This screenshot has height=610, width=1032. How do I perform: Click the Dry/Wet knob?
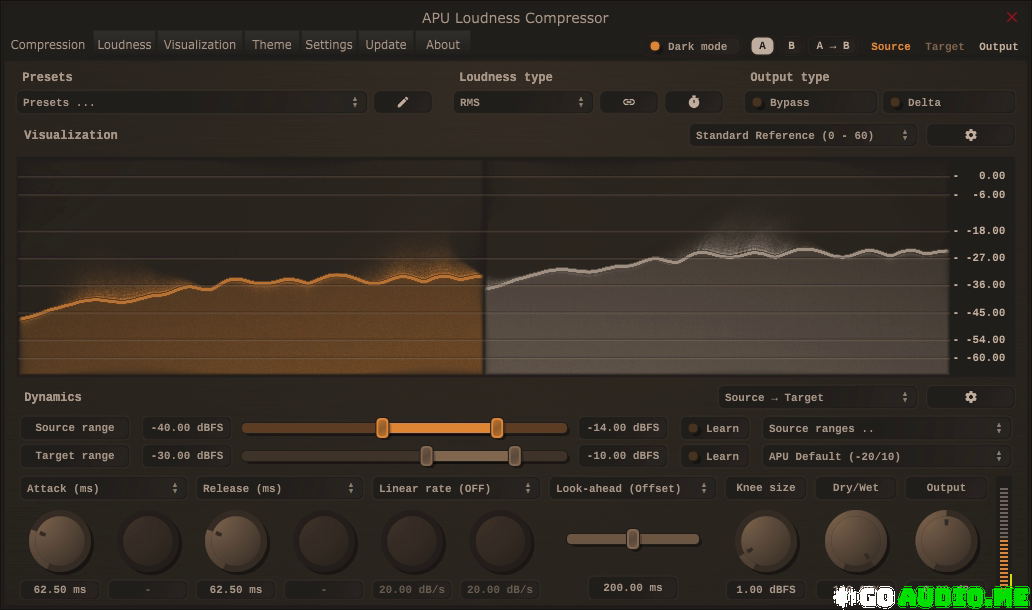(855, 542)
